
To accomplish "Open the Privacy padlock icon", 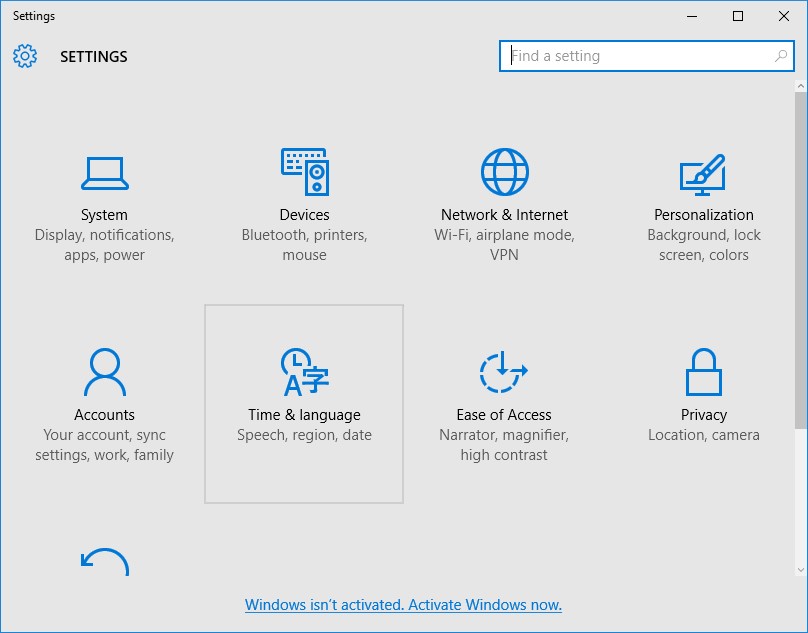I will click(x=703, y=372).
